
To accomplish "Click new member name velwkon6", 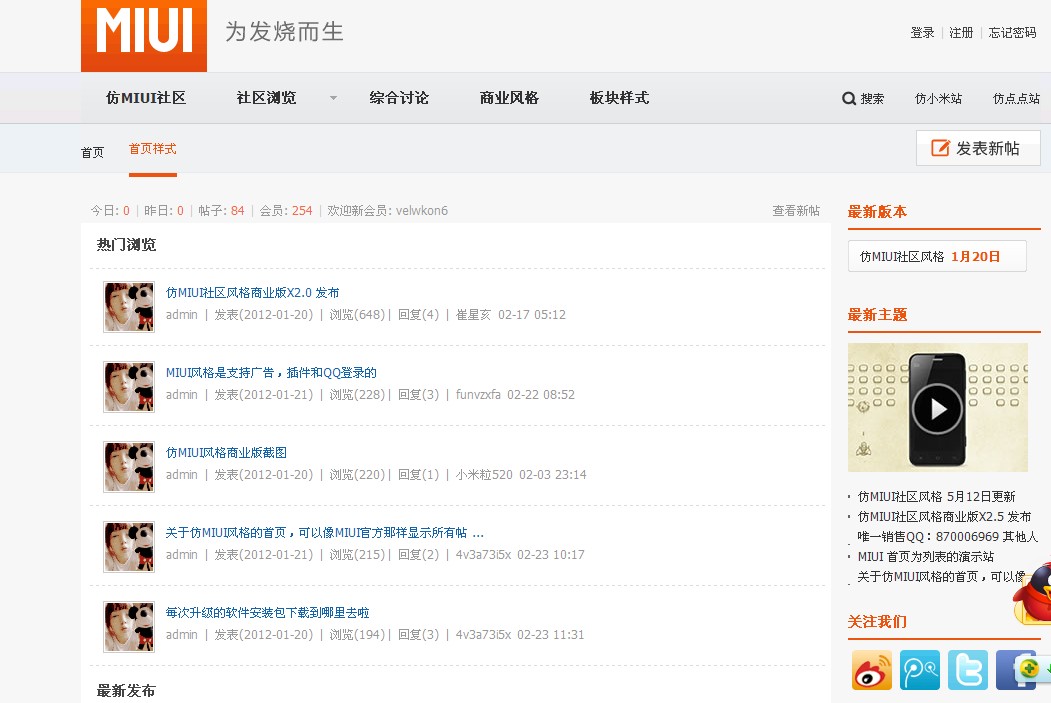I will coord(422,210).
